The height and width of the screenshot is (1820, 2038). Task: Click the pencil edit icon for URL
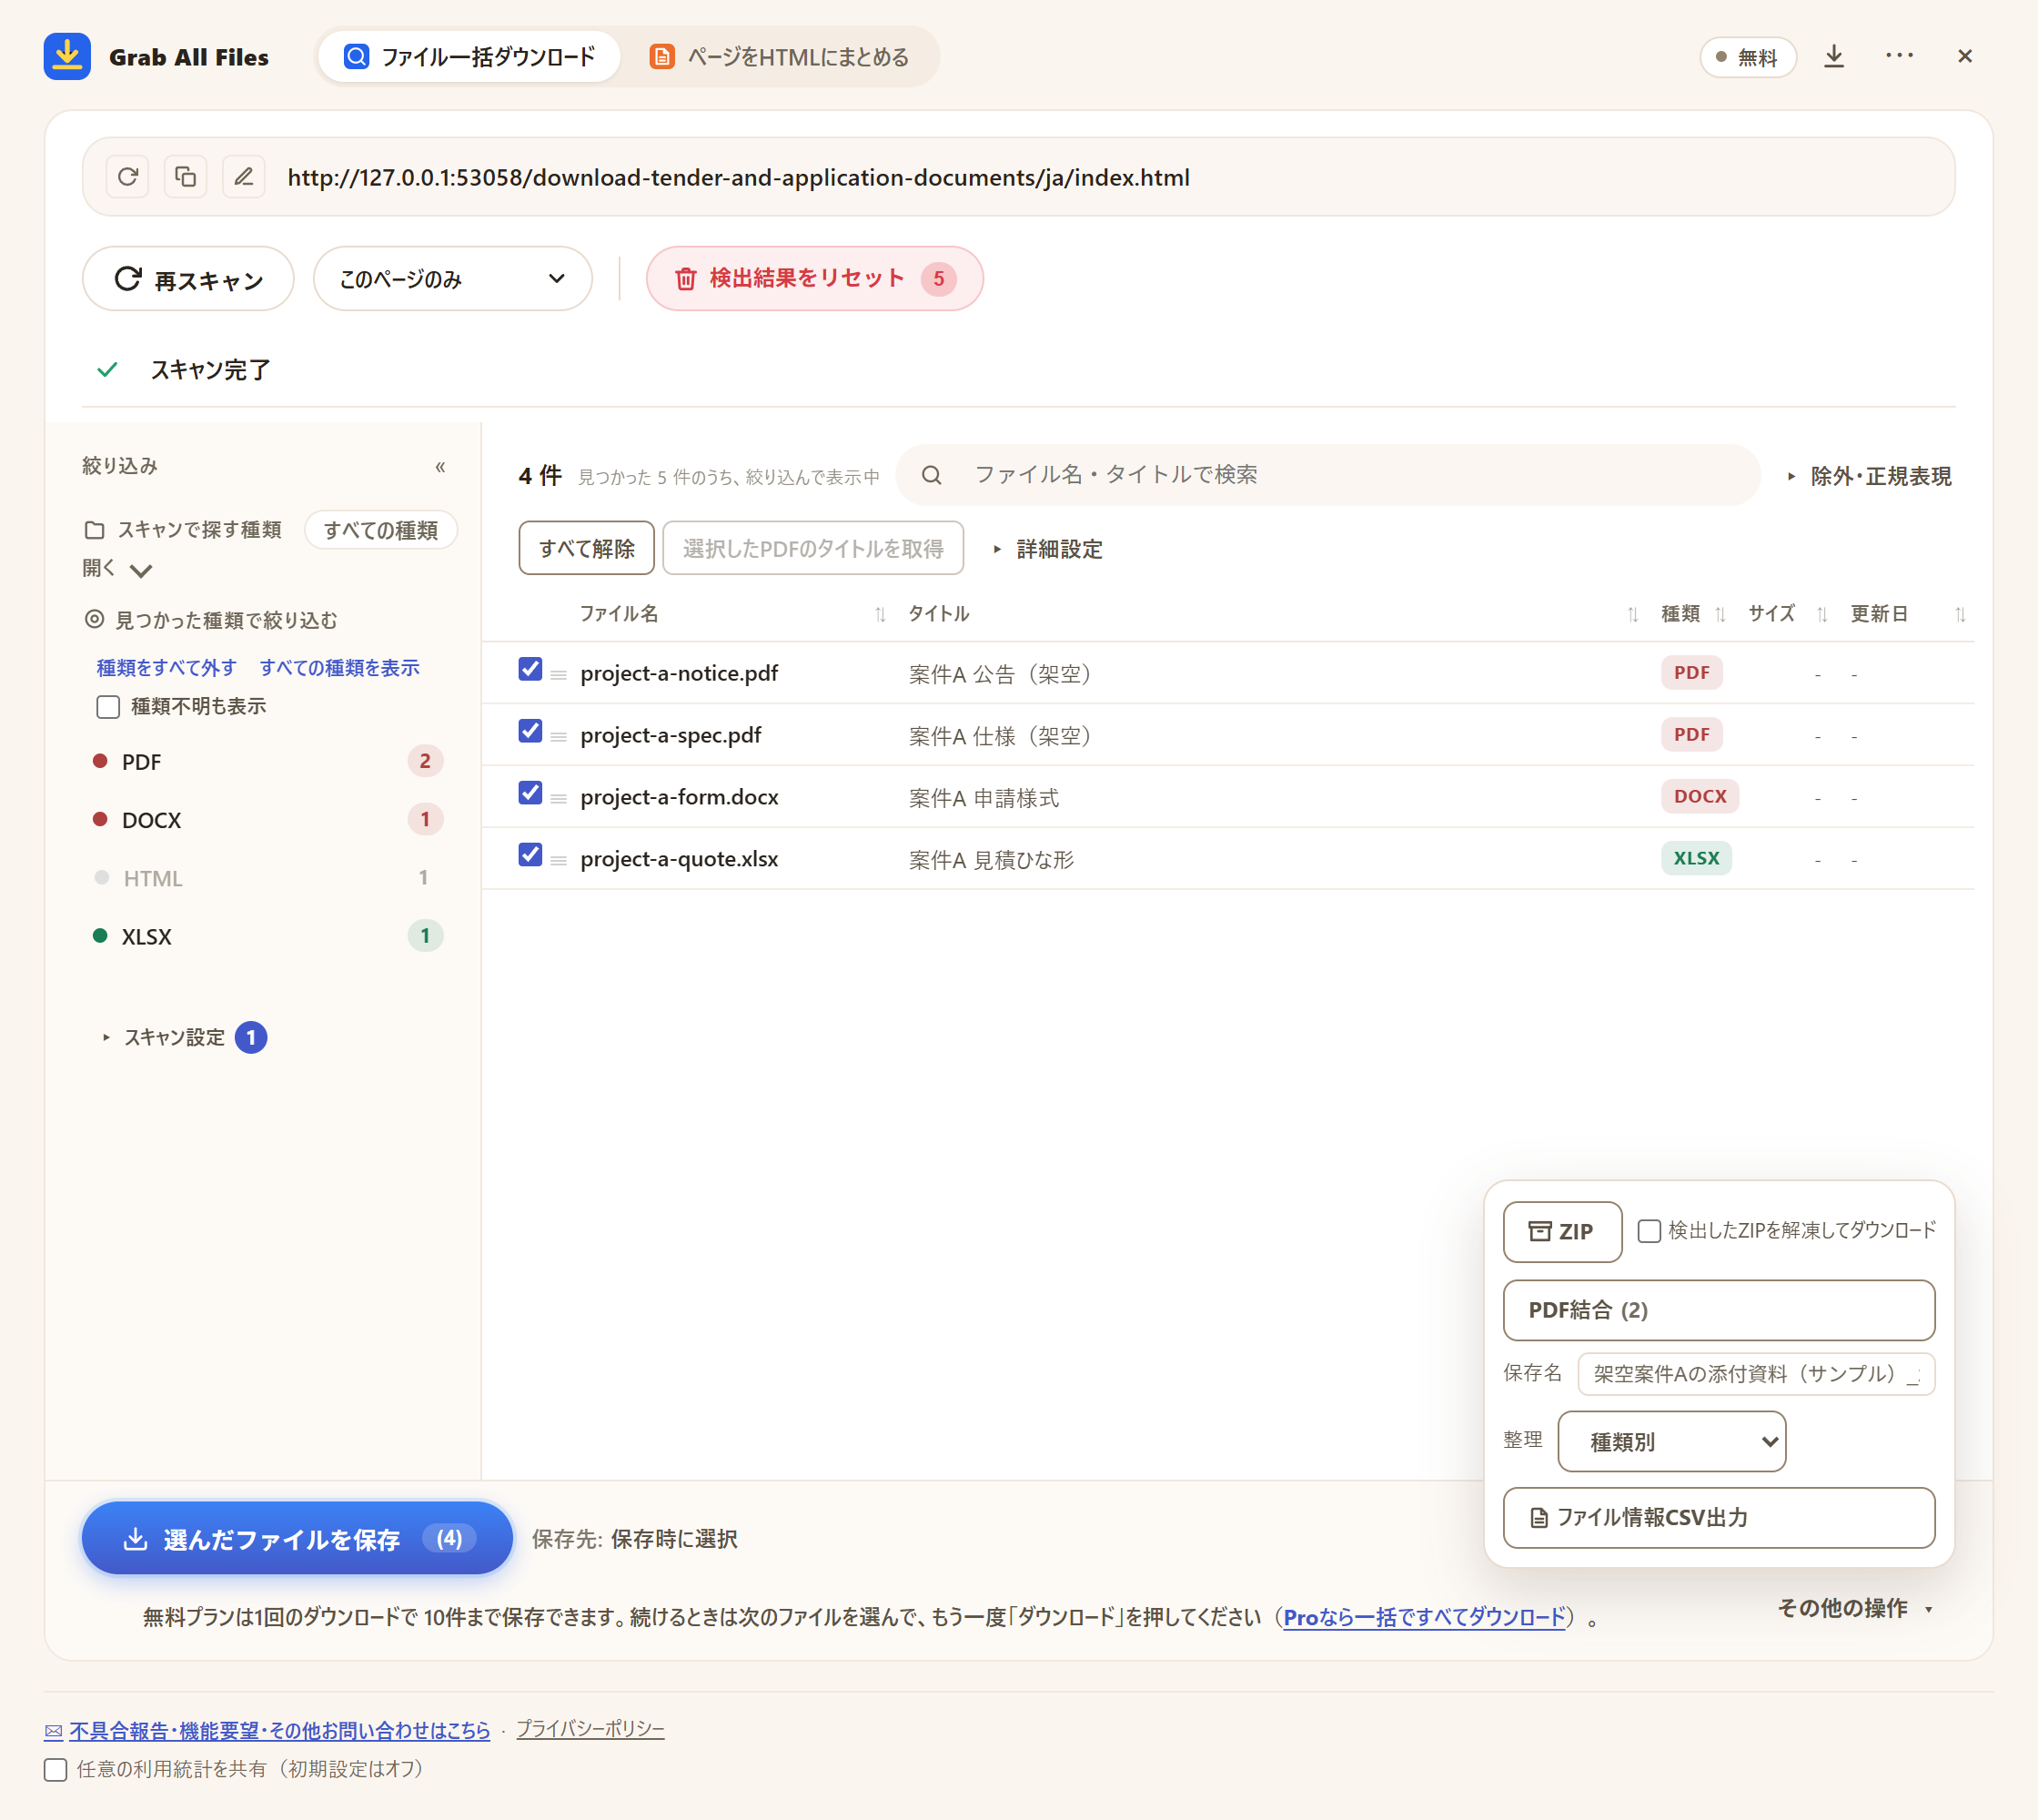pos(243,177)
